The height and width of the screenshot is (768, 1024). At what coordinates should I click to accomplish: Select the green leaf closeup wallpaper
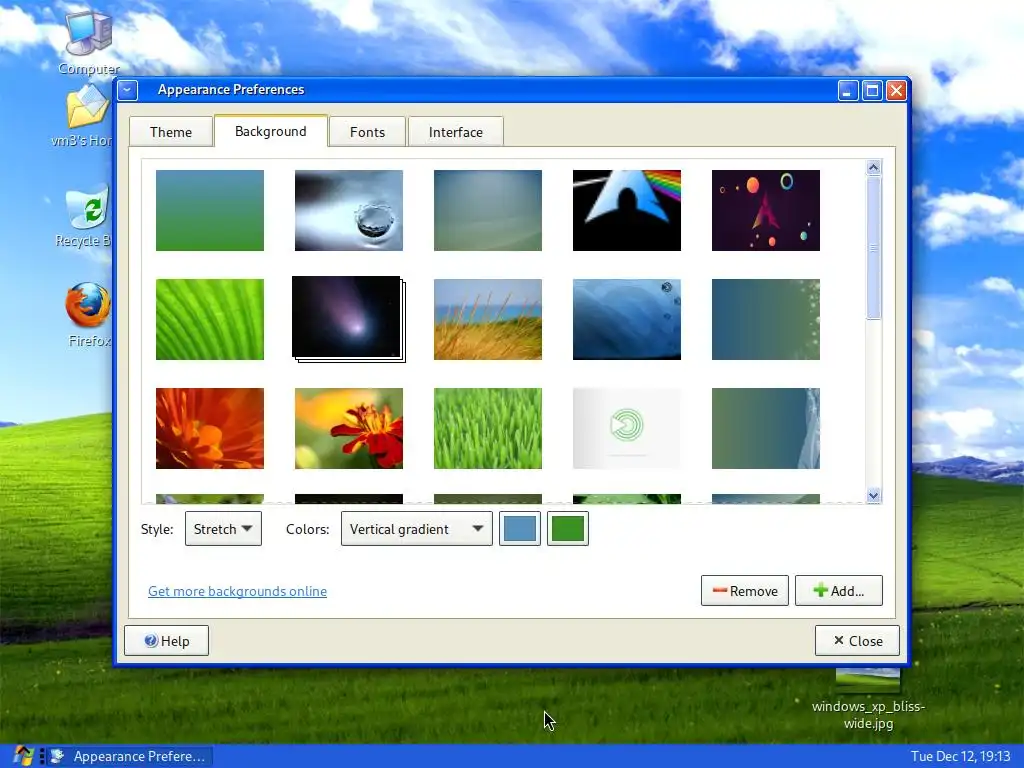[210, 319]
